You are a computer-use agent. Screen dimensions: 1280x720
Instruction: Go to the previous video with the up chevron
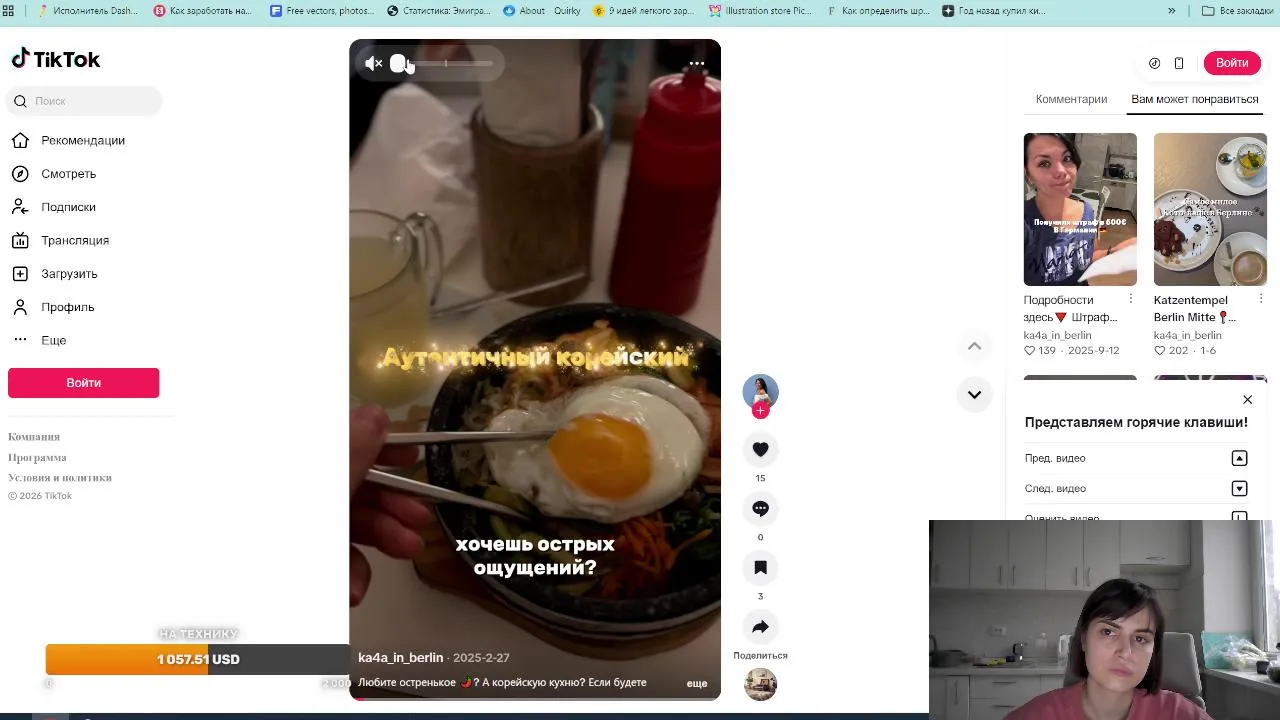[x=974, y=346]
